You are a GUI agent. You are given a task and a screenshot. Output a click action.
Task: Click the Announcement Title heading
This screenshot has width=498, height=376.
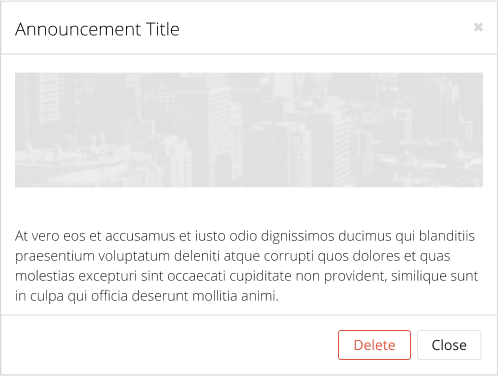coord(97,29)
